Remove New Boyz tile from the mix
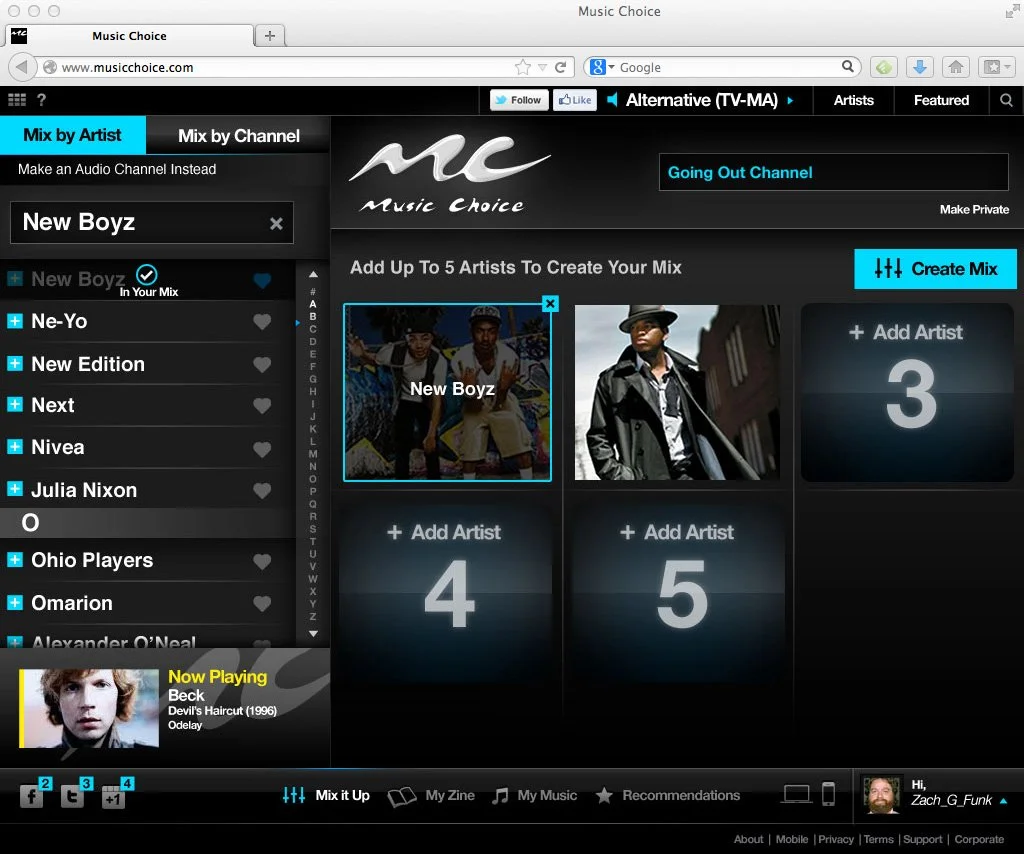Viewport: 1024px width, 854px height. 551,304
